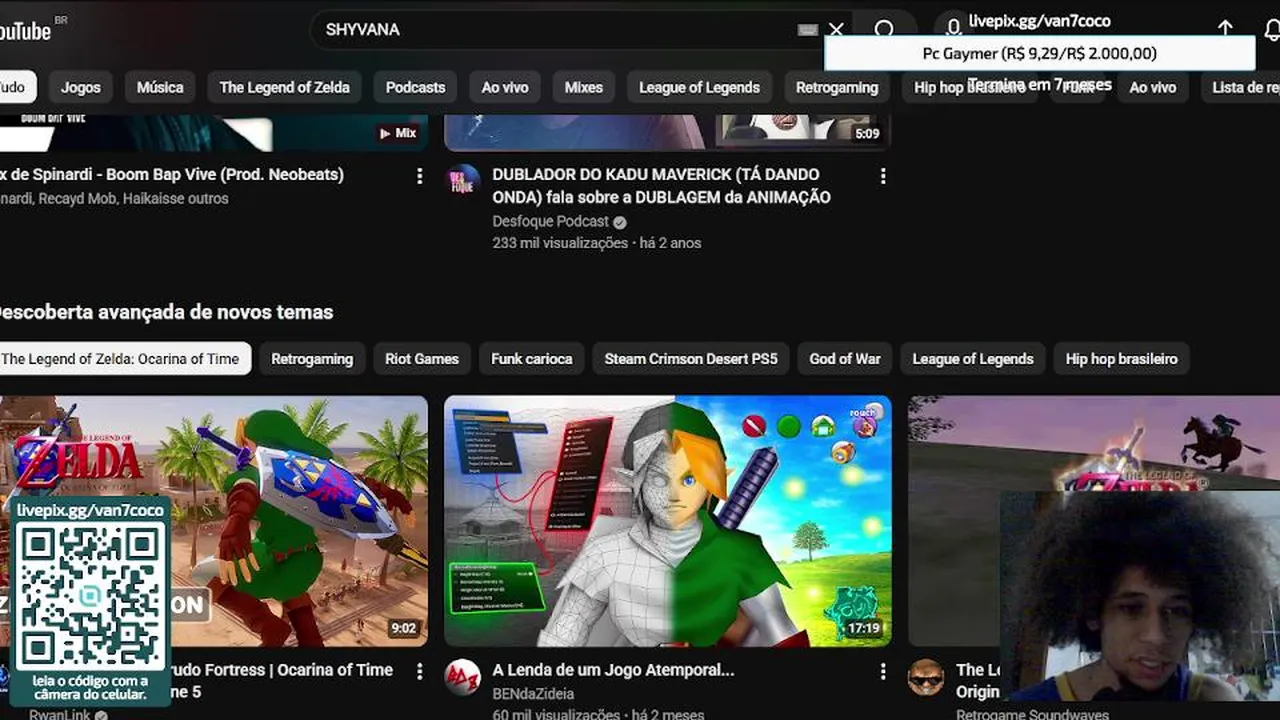Select the first Ao vivo filter chip
The image size is (1280, 720).
[x=505, y=87]
